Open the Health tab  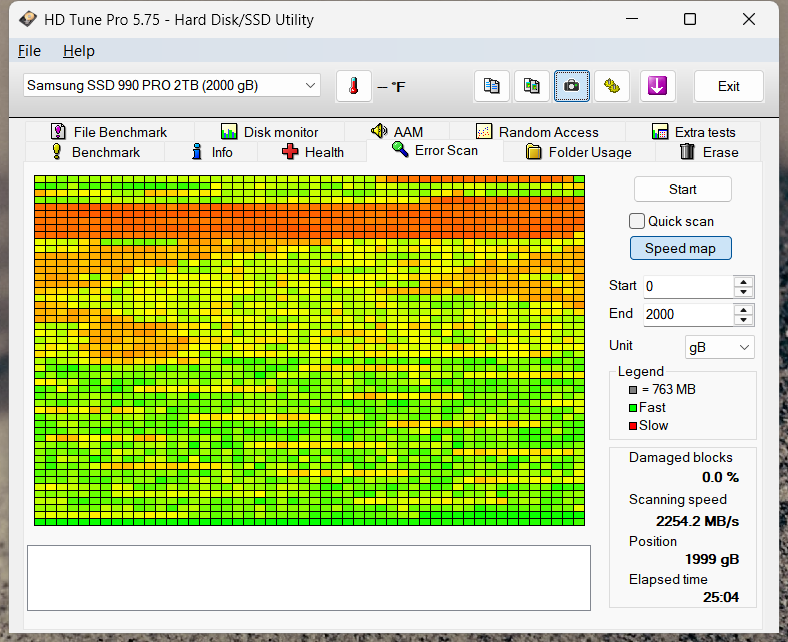pyautogui.click(x=313, y=152)
